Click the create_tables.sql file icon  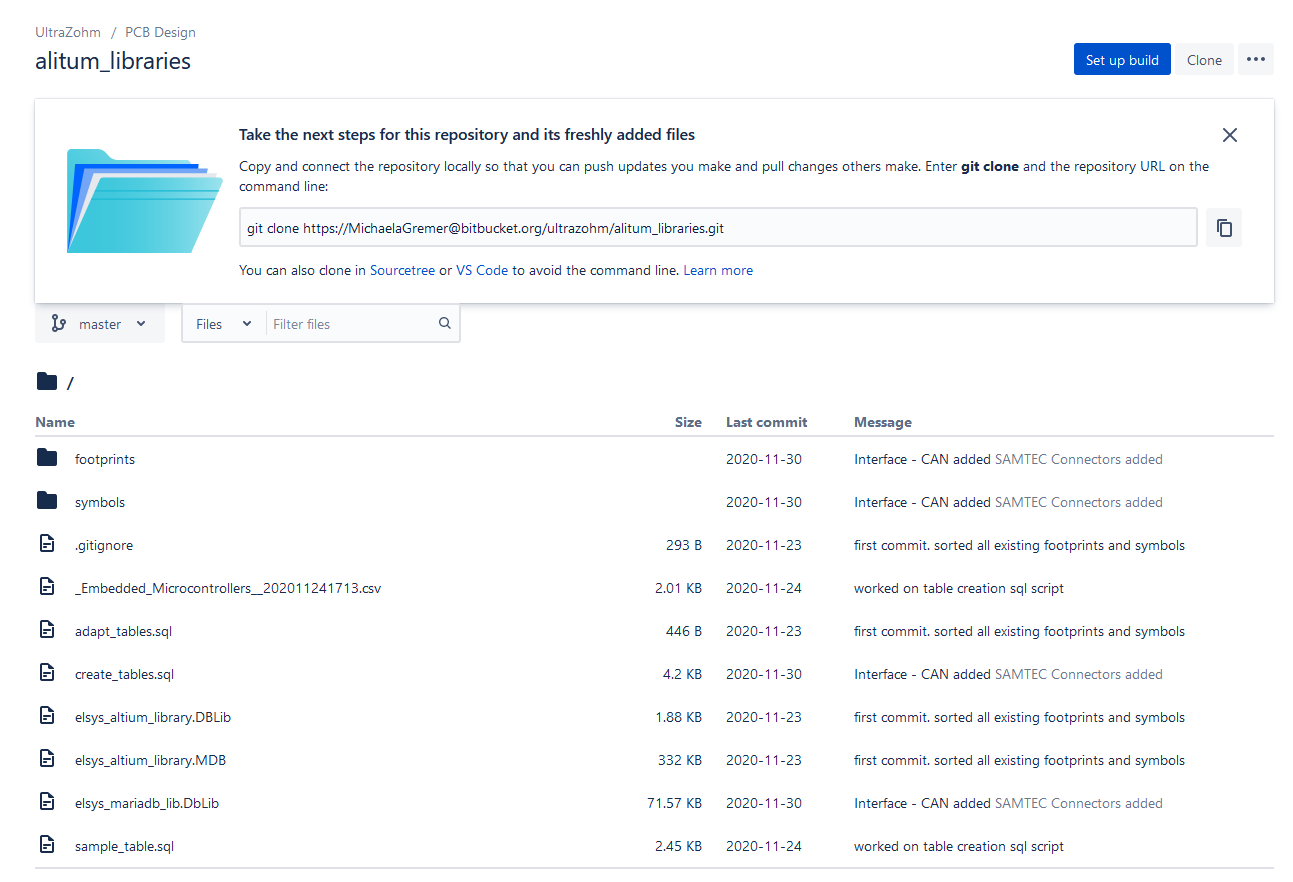click(x=47, y=673)
